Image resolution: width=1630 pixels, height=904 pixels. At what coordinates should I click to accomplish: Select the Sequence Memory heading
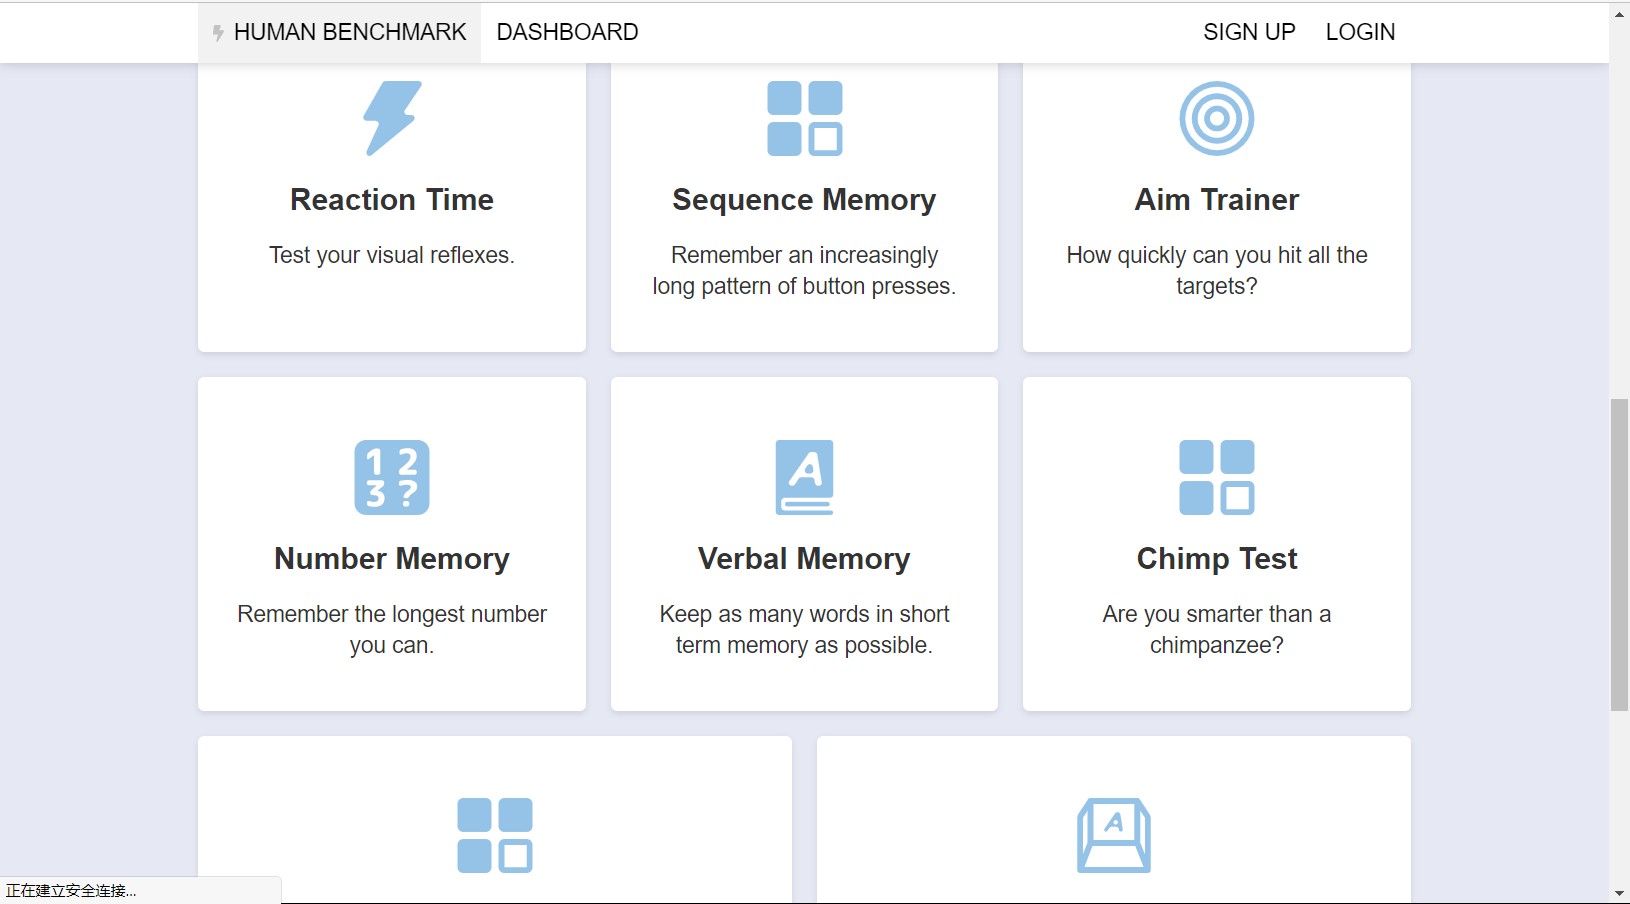pos(805,200)
